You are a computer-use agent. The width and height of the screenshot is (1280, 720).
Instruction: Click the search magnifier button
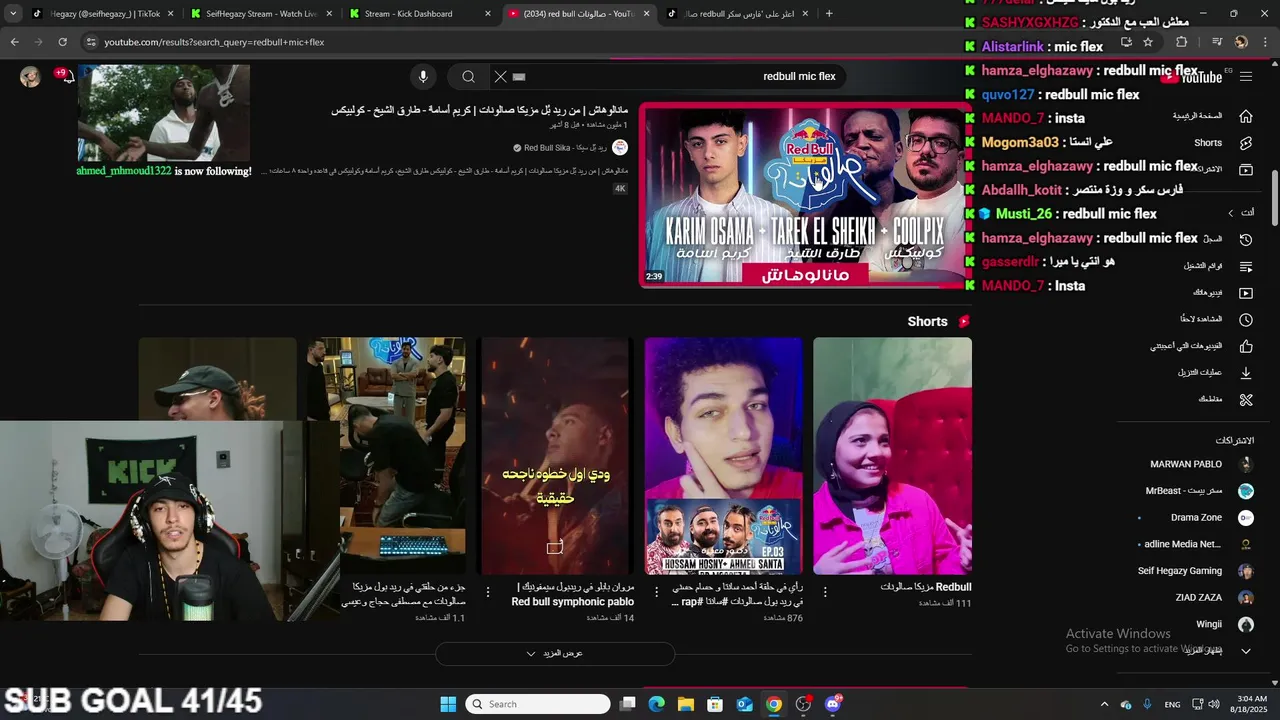[468, 77]
